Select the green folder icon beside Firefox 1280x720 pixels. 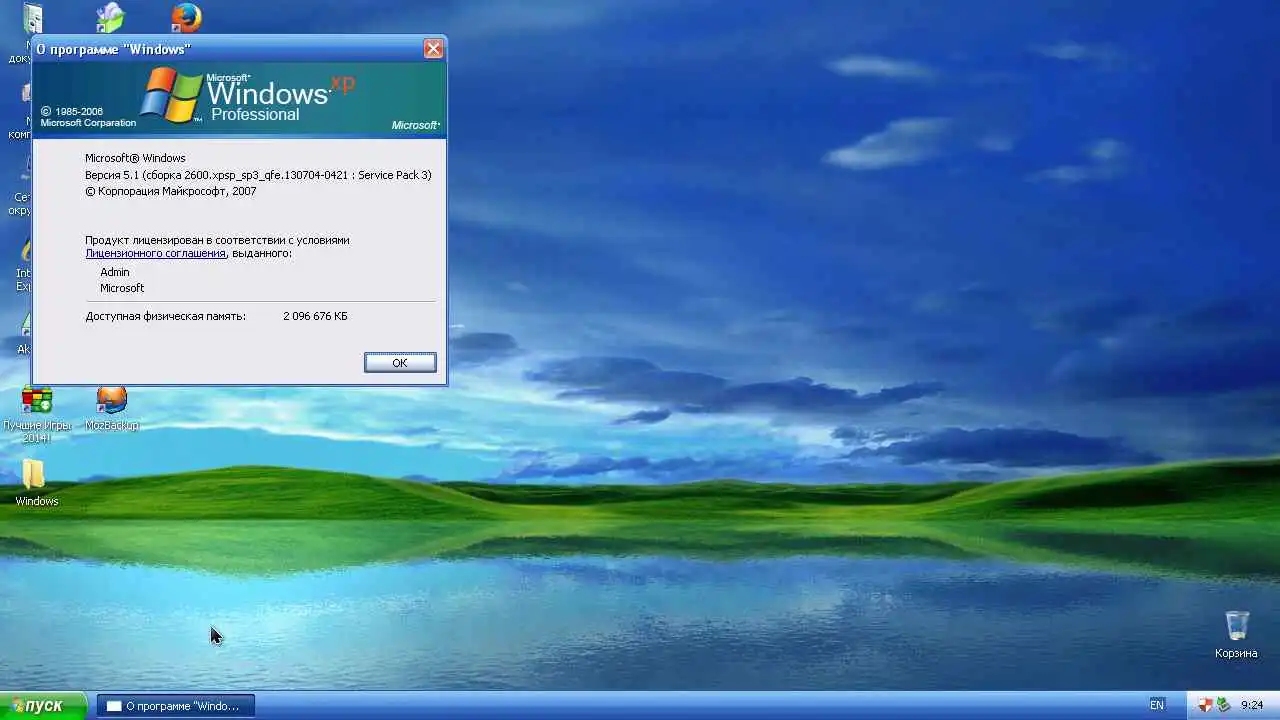(110, 17)
